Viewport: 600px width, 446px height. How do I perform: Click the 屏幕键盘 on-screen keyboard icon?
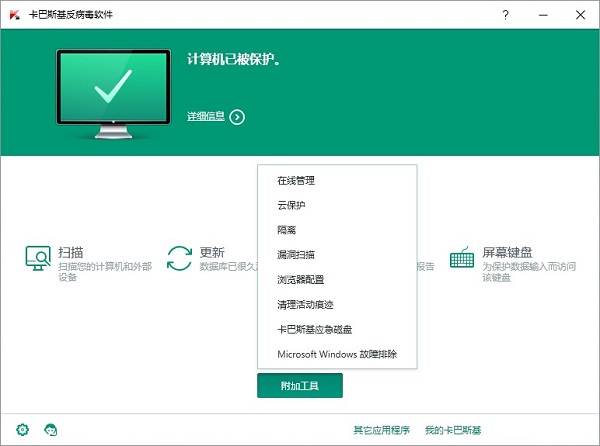[x=462, y=257]
